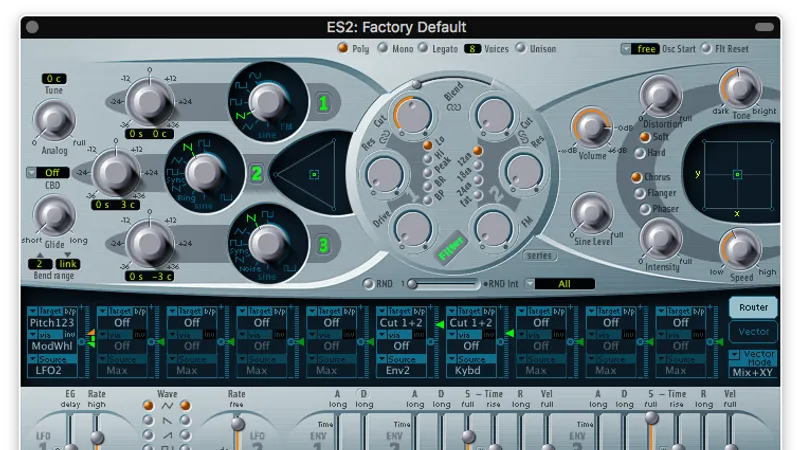Screen dimensions: 800x450
Task: Click the Tone knob
Action: 740,88
